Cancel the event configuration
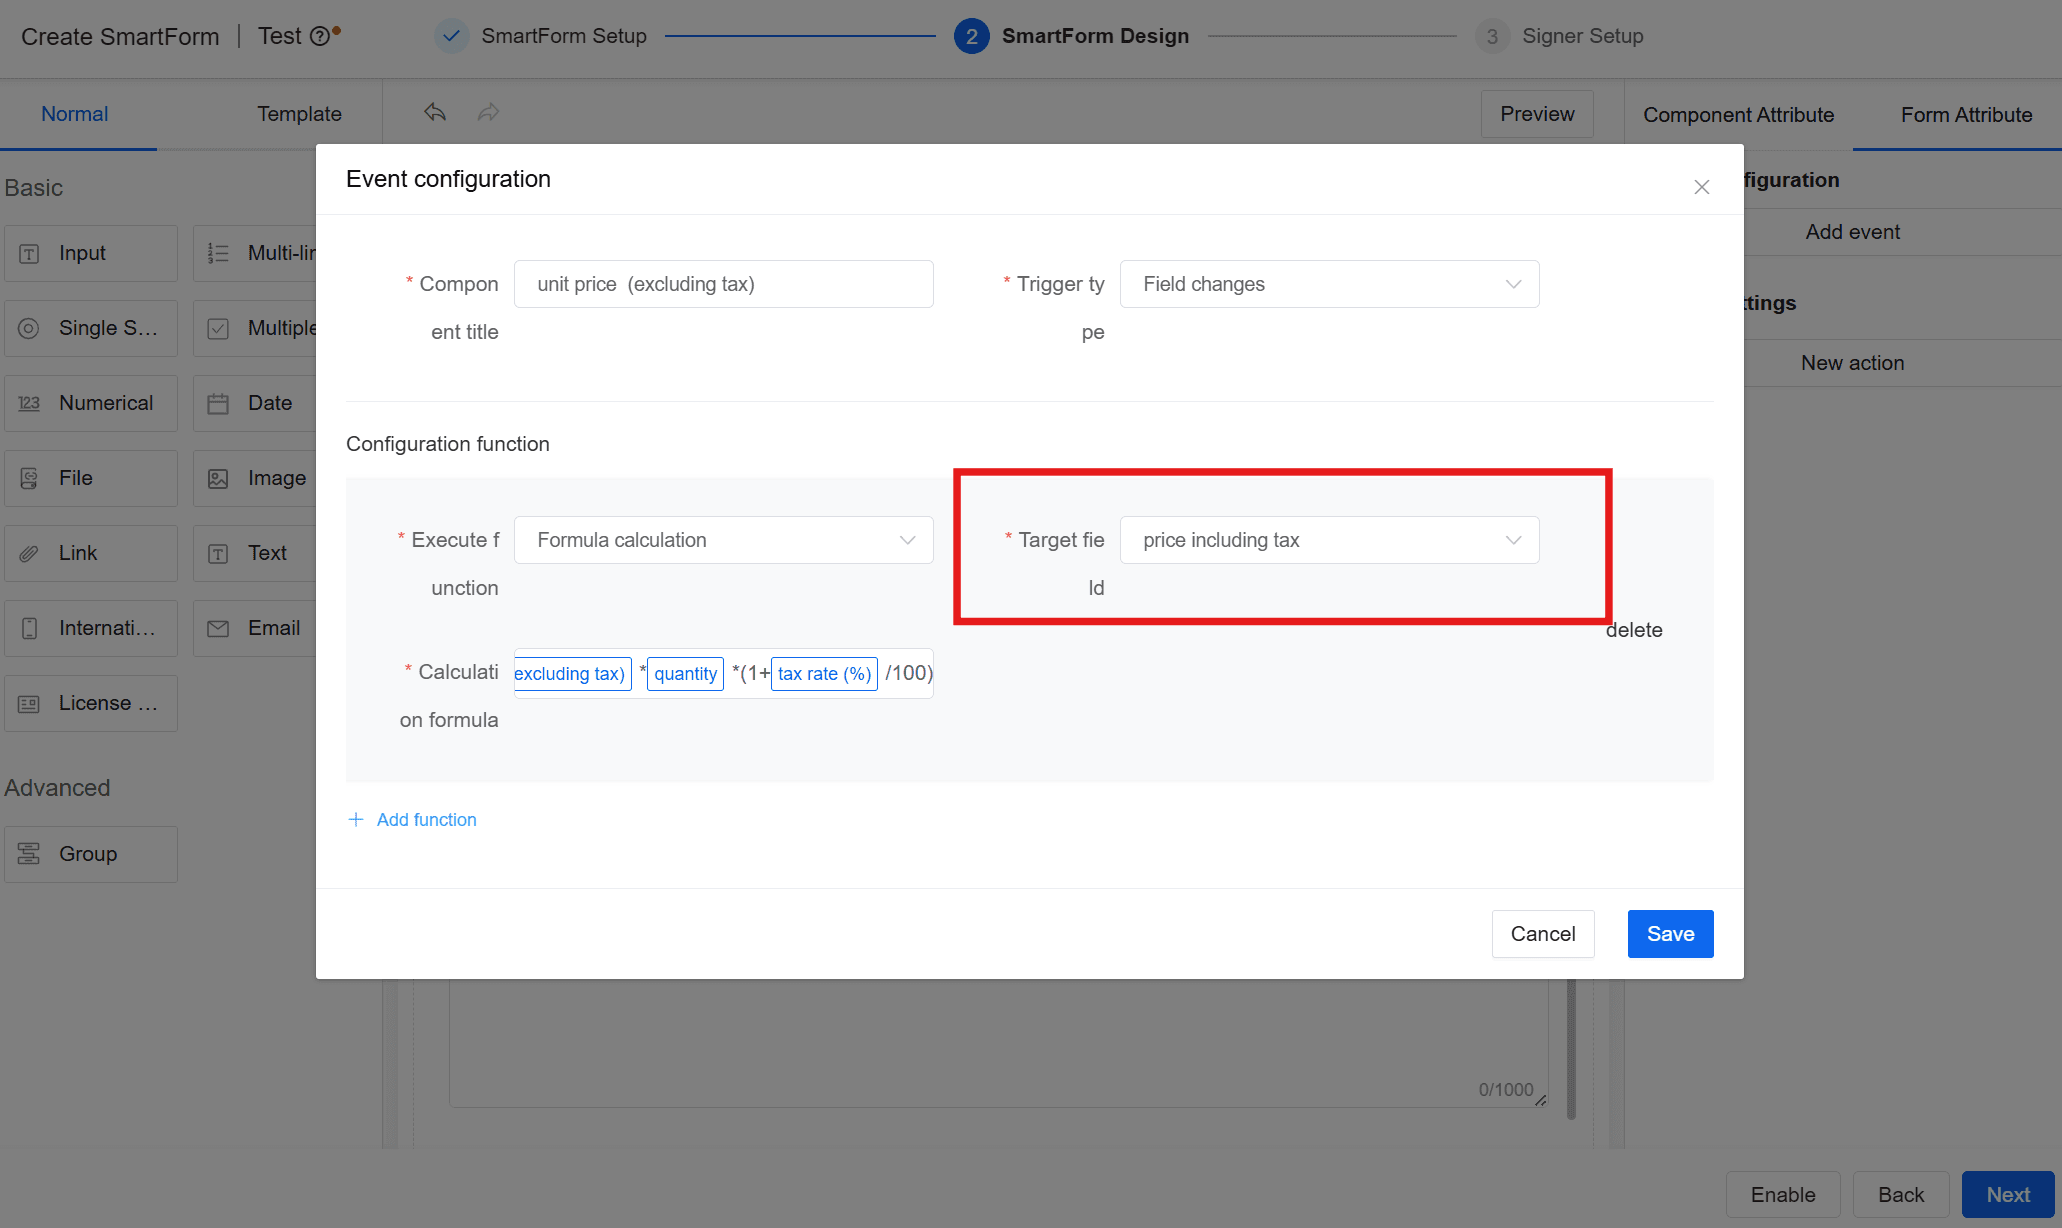Image resolution: width=2062 pixels, height=1228 pixels. [1543, 934]
